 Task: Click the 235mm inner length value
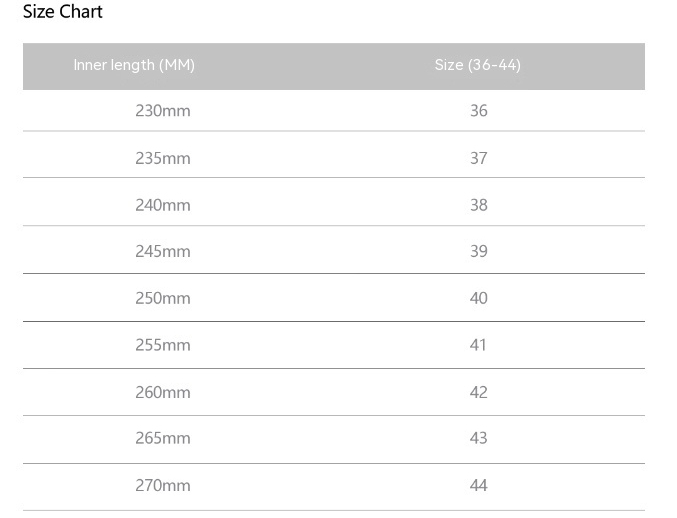pyautogui.click(x=163, y=158)
